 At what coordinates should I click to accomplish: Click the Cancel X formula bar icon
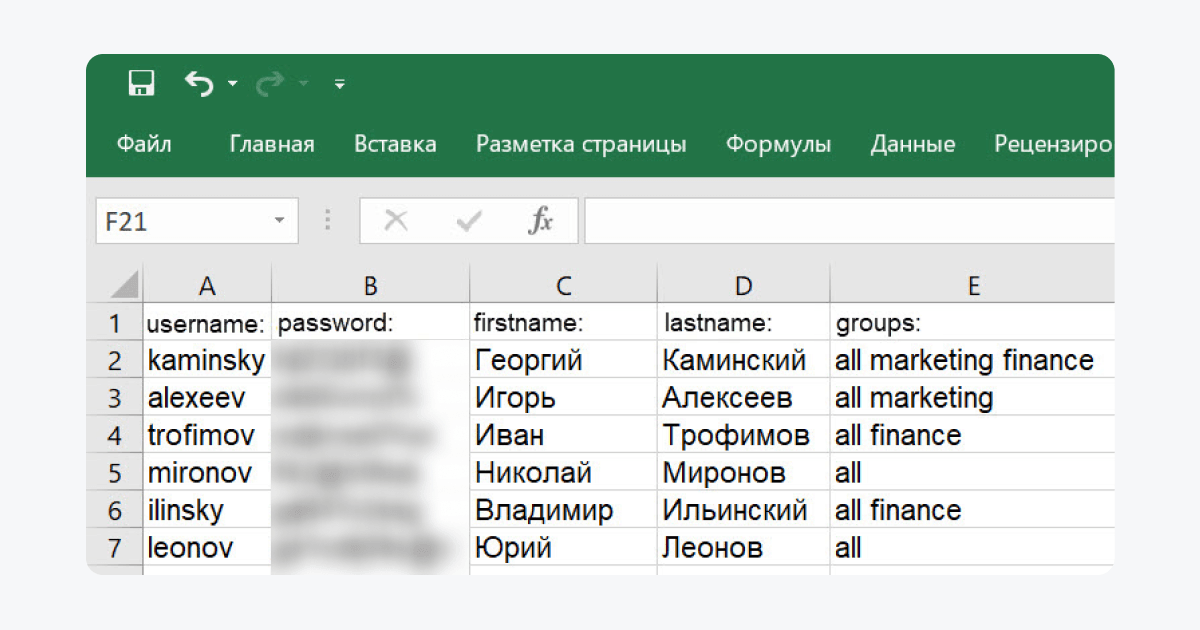(396, 221)
